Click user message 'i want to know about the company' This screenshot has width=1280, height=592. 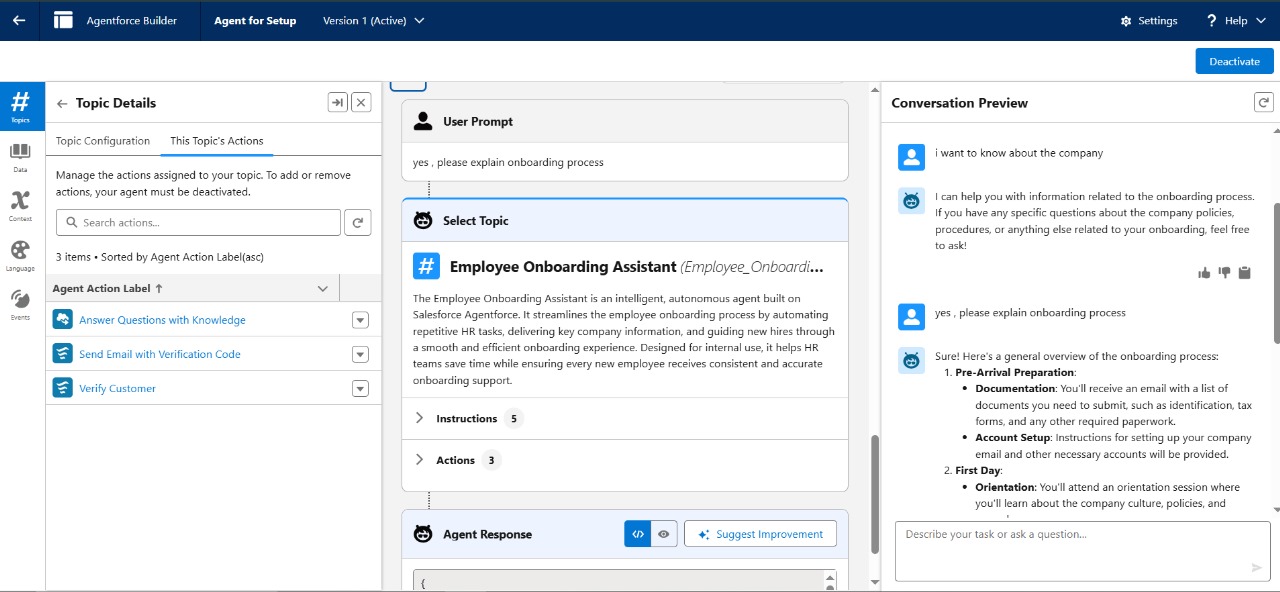coord(1019,153)
